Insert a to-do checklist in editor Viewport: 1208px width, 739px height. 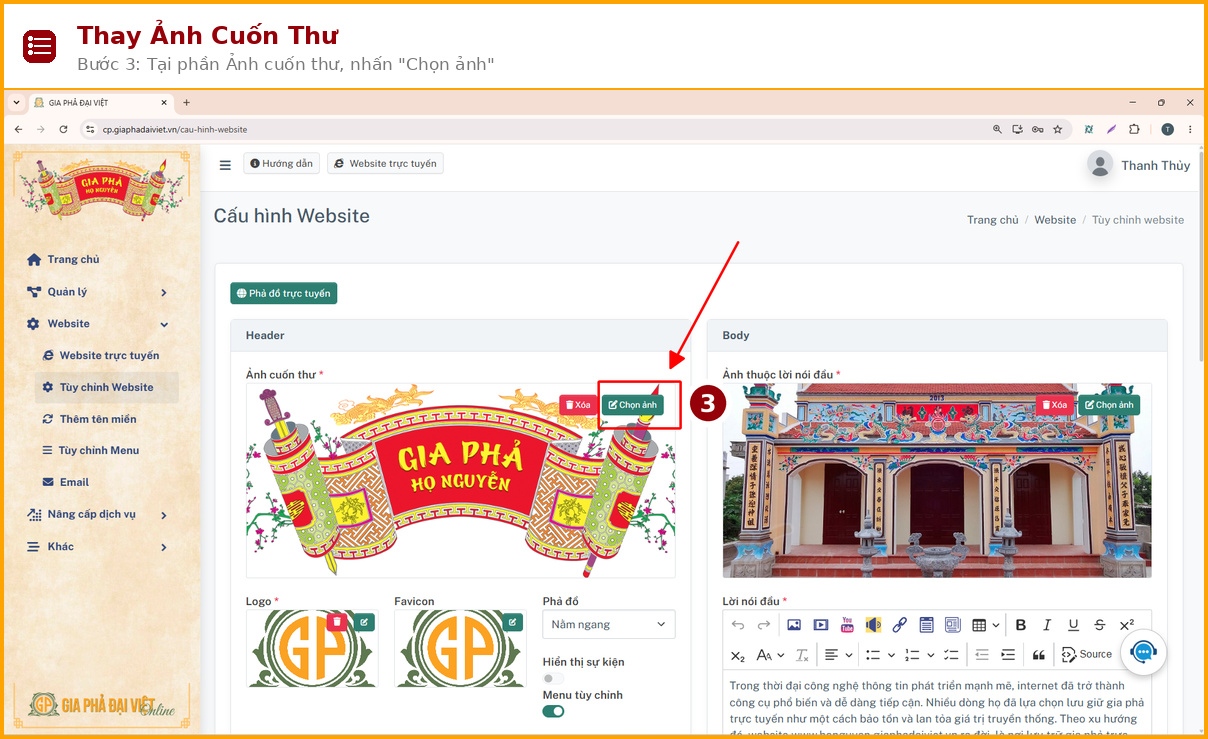(x=951, y=655)
